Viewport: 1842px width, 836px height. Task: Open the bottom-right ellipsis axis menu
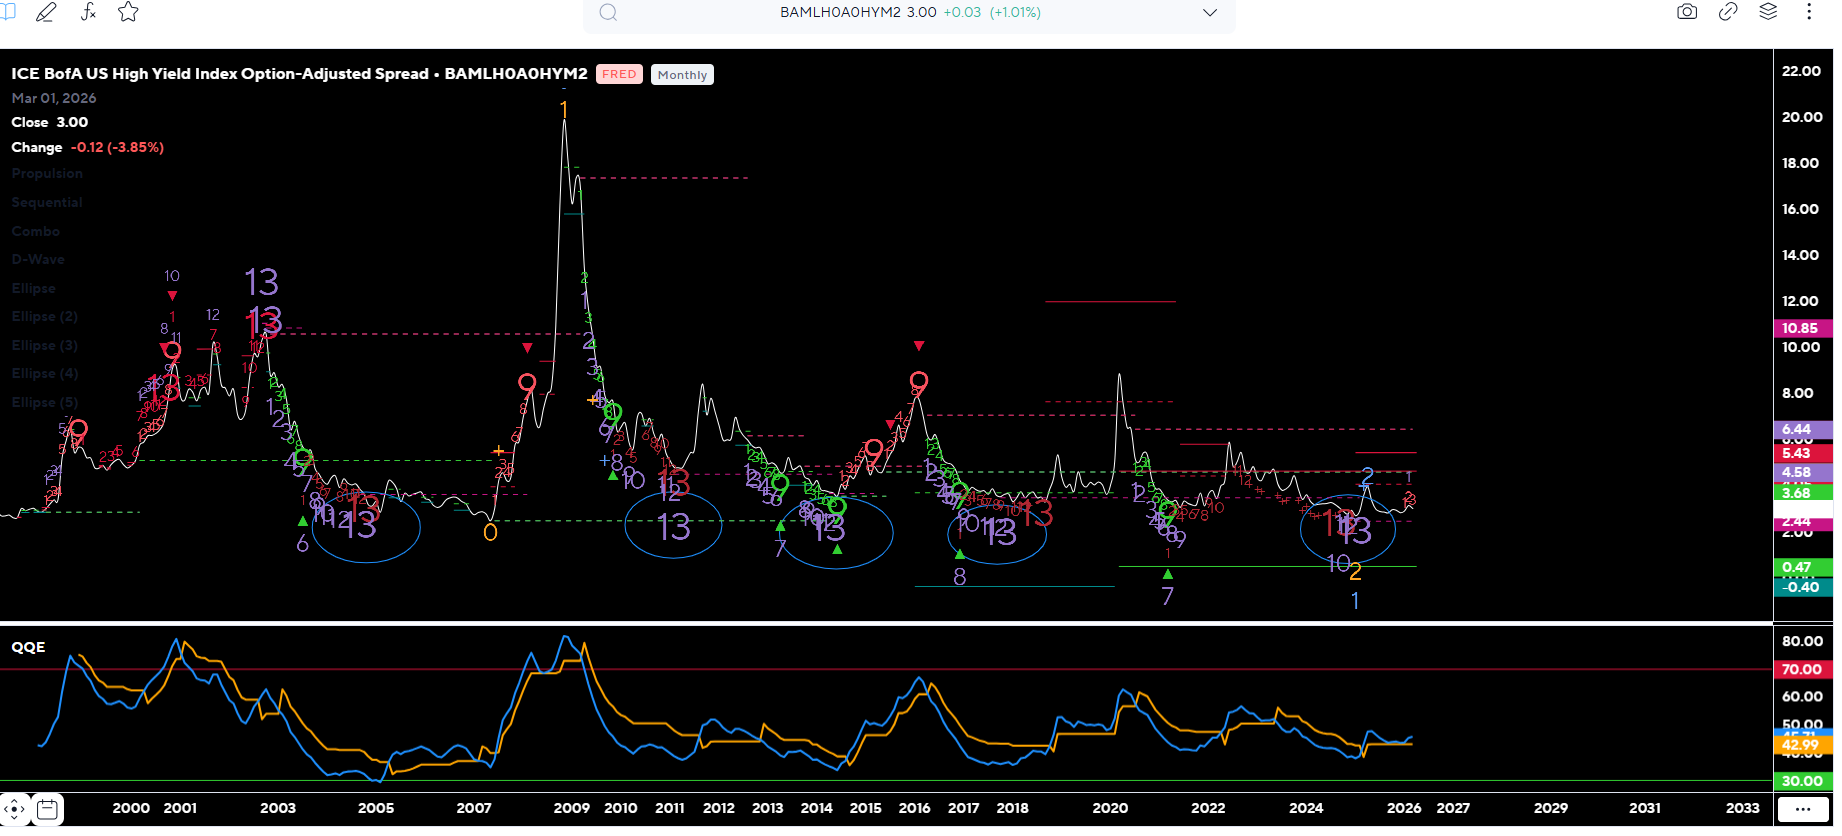coord(1803,808)
